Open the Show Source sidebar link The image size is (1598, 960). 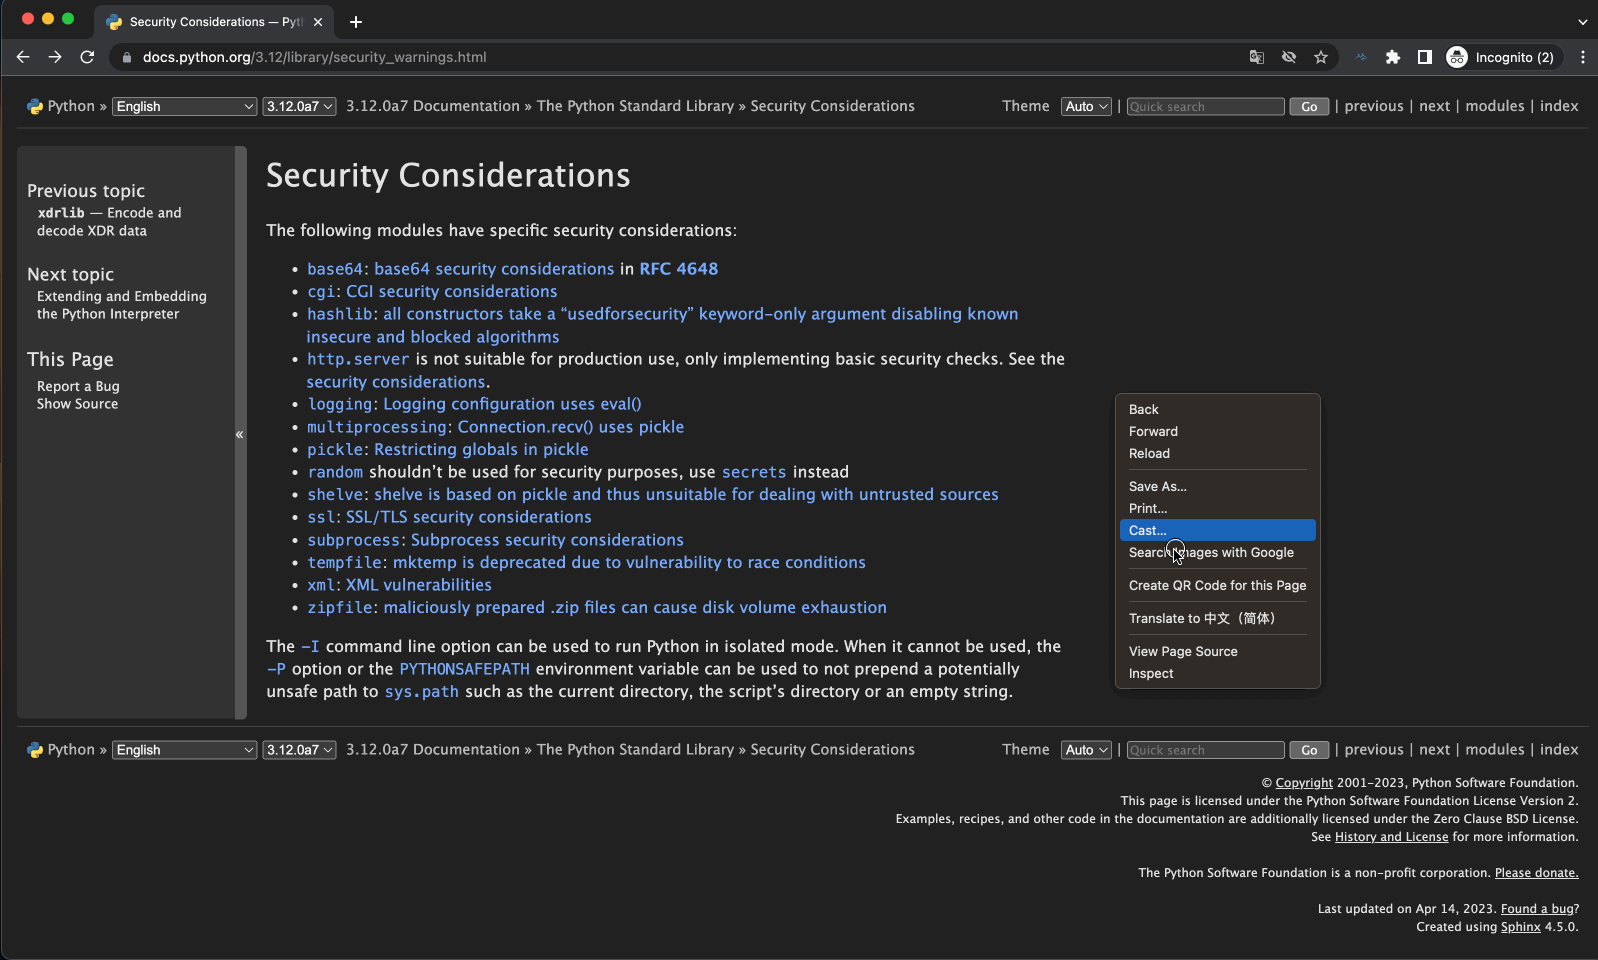[x=77, y=404]
